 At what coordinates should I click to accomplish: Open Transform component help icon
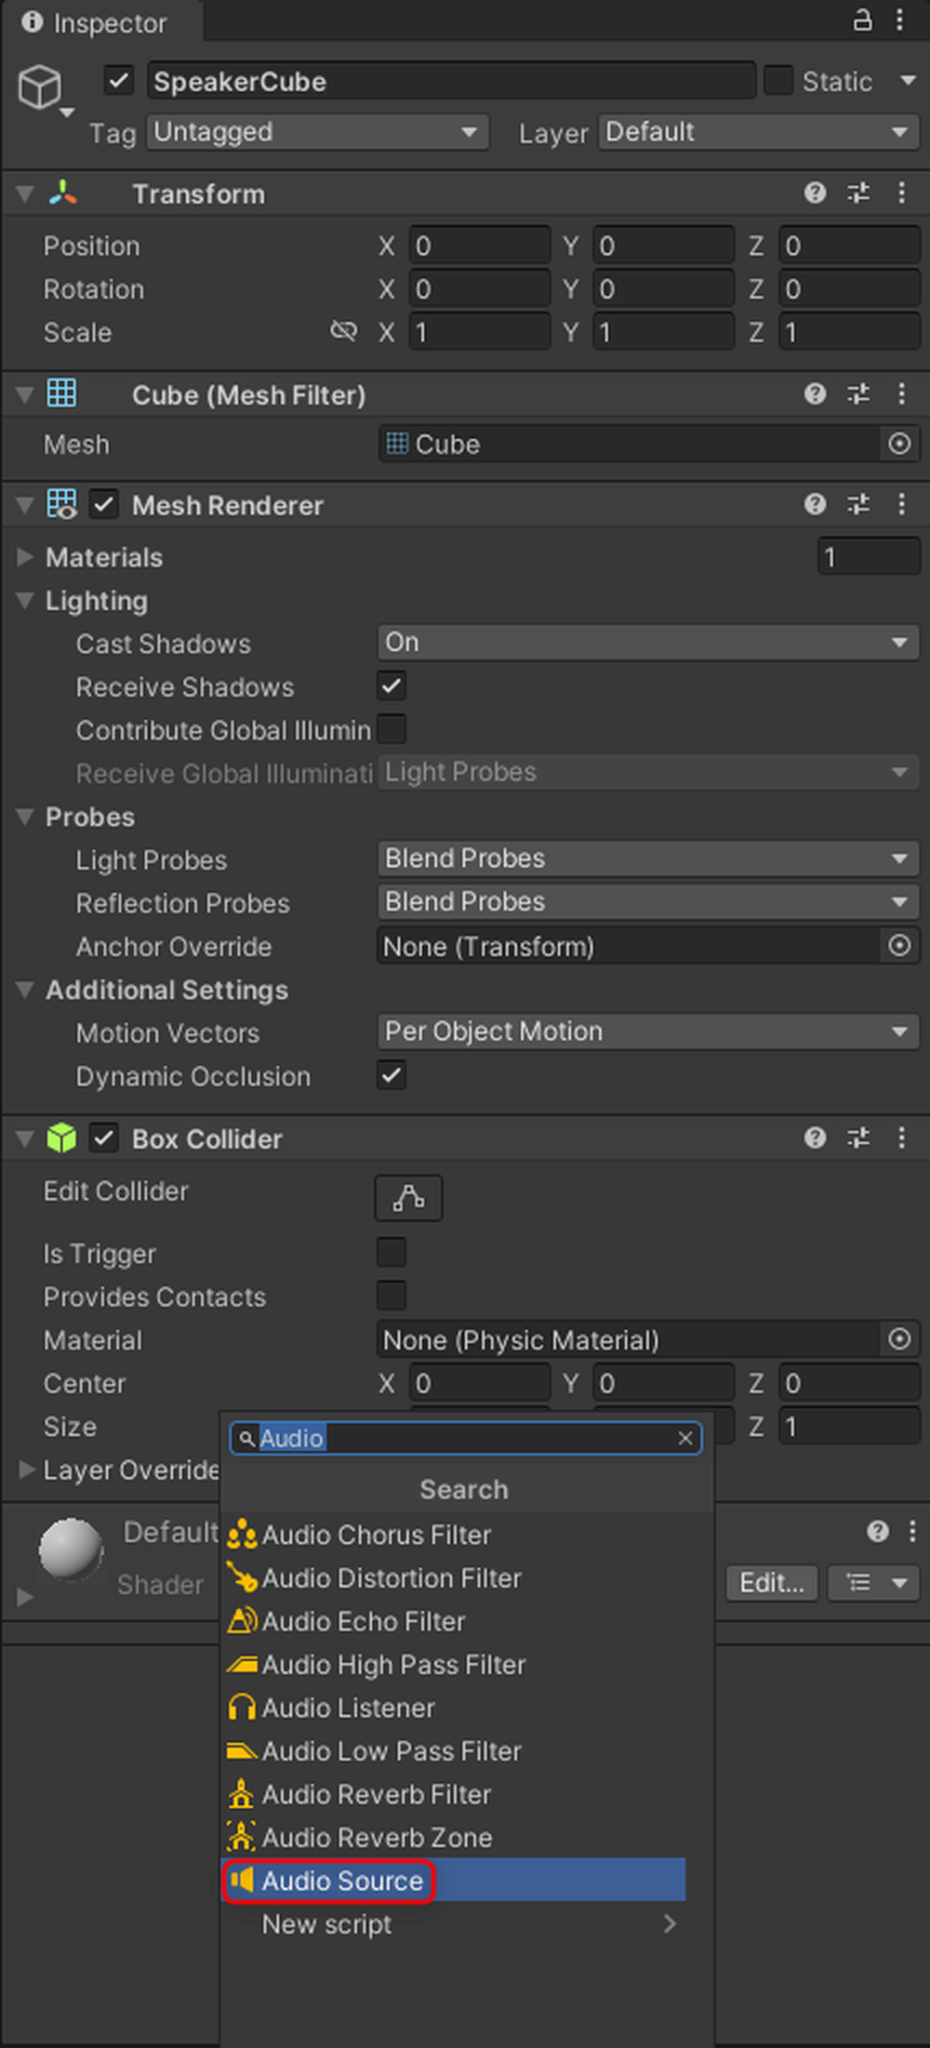click(x=815, y=193)
